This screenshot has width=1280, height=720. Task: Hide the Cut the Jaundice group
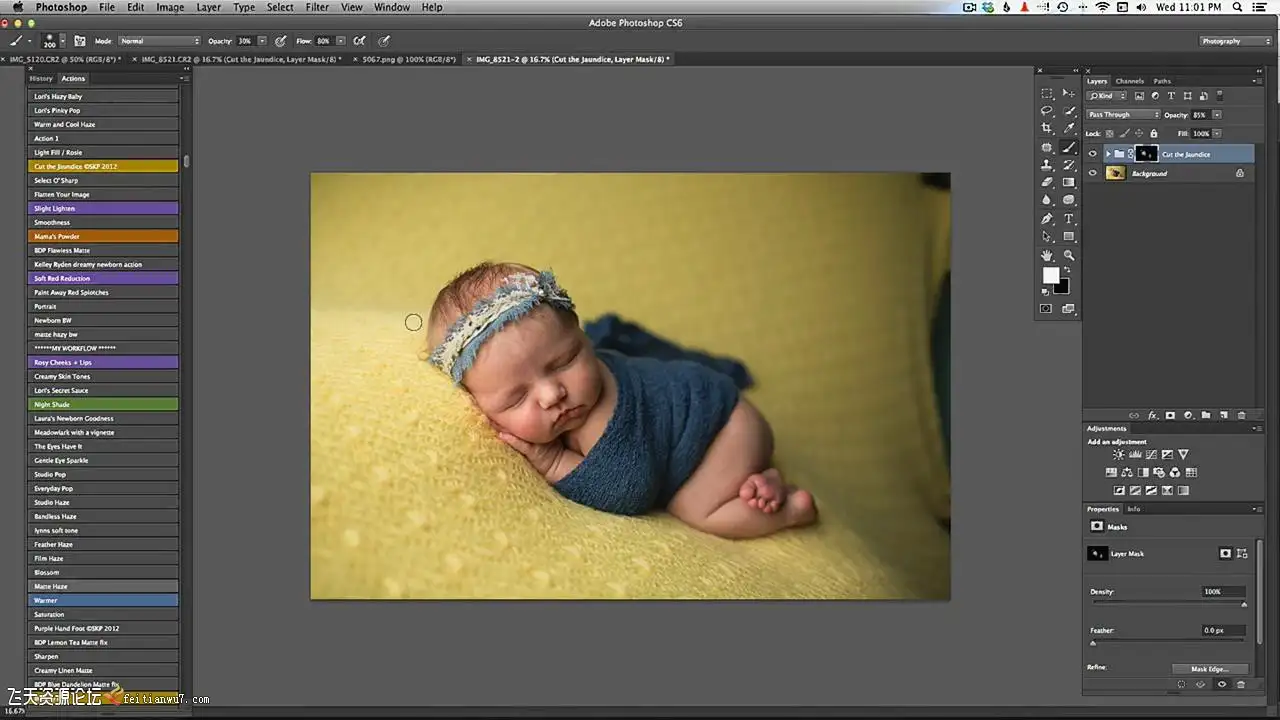(x=1092, y=154)
